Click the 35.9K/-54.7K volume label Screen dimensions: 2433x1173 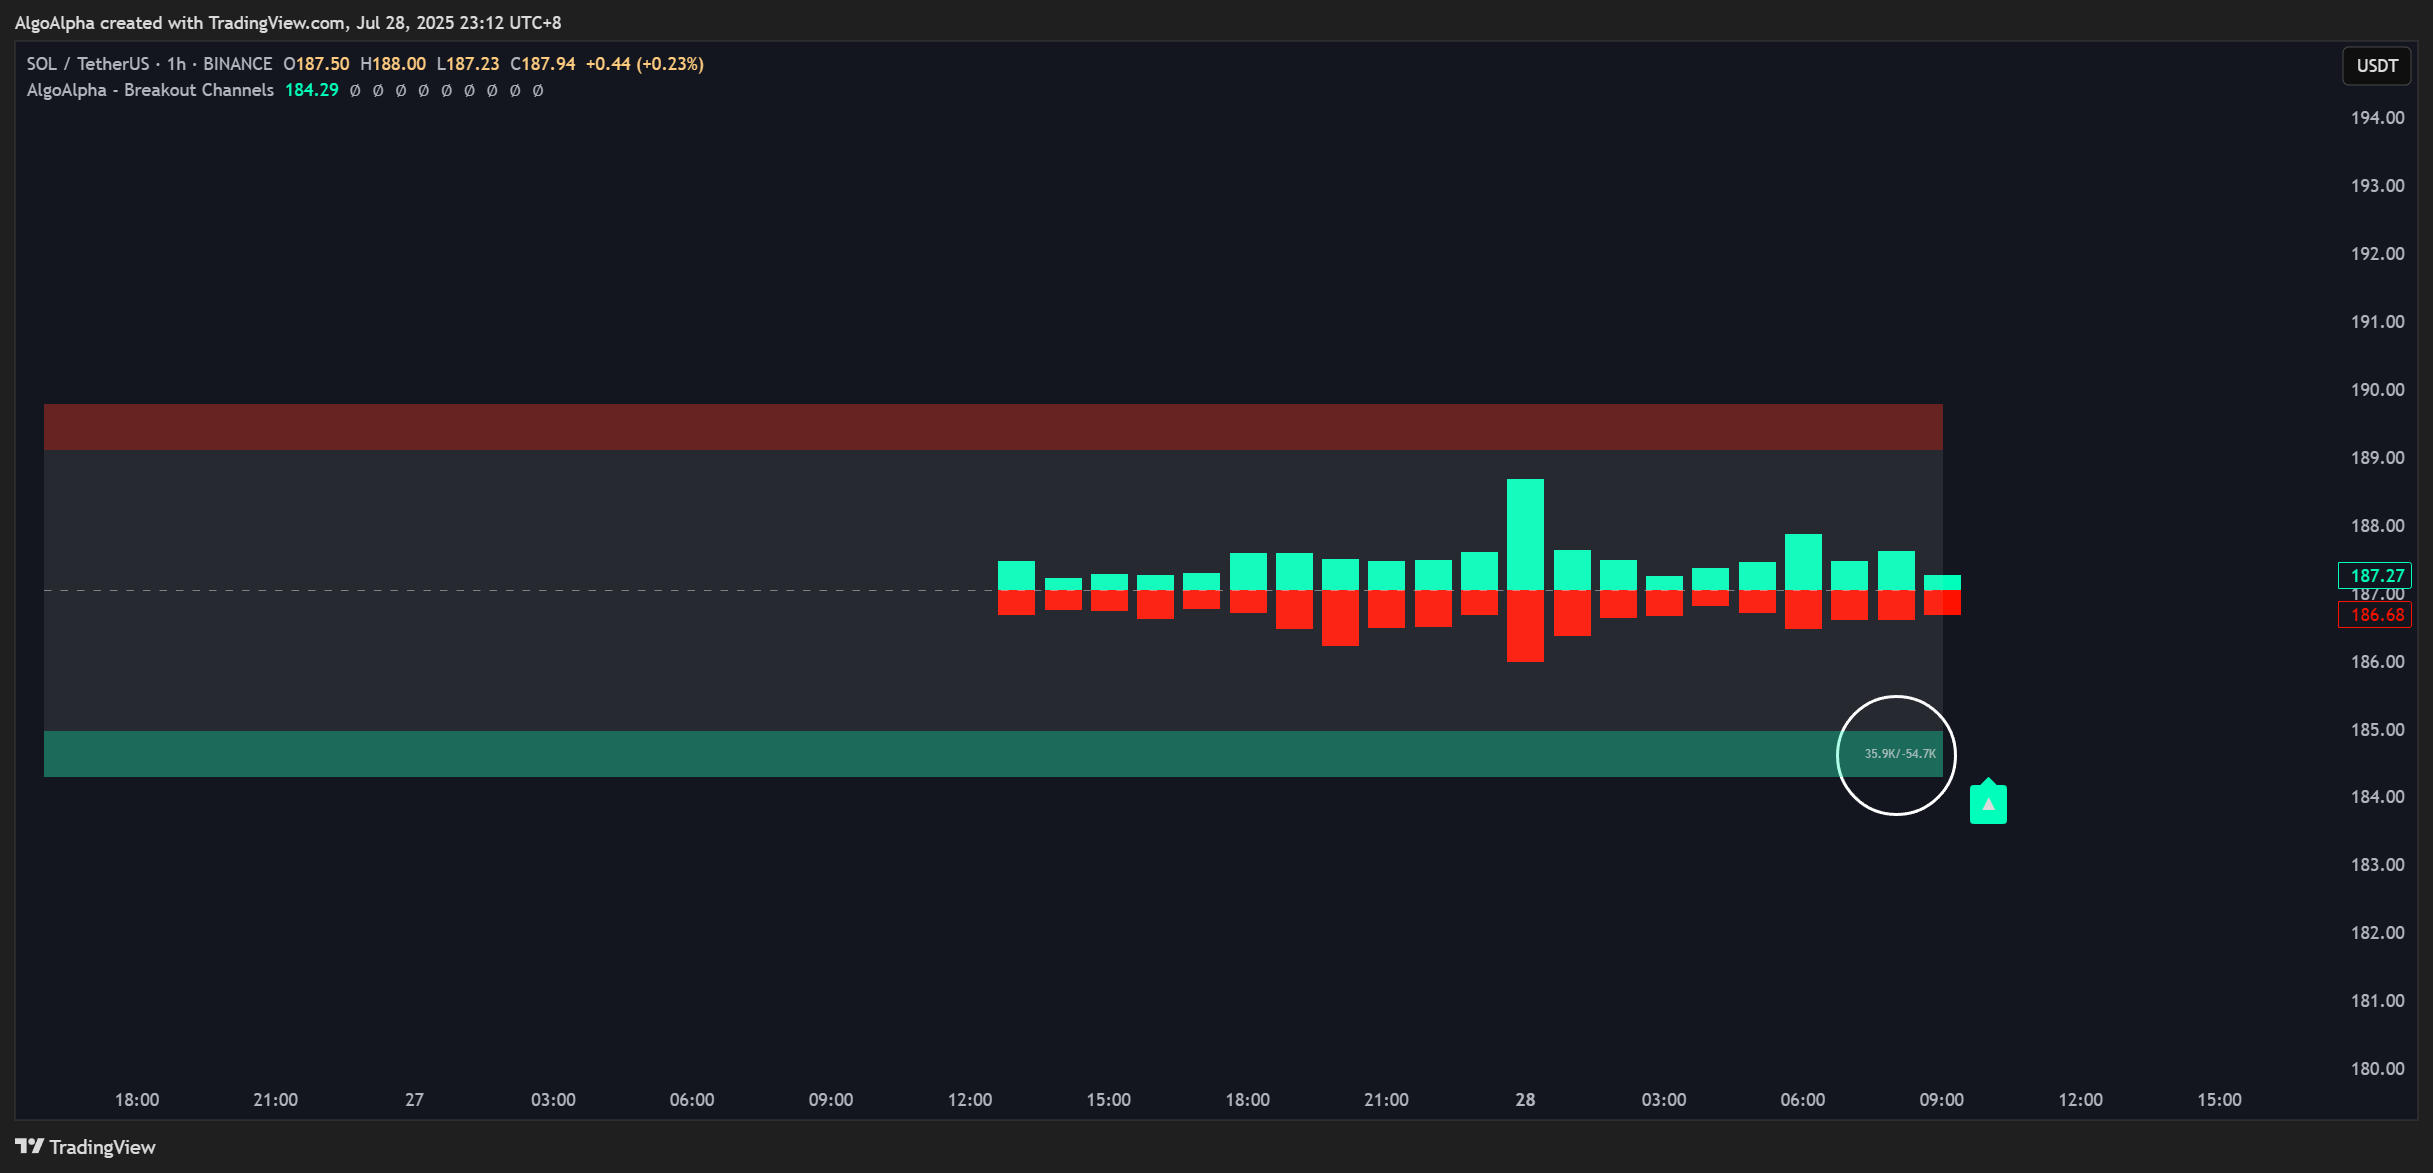[1900, 754]
